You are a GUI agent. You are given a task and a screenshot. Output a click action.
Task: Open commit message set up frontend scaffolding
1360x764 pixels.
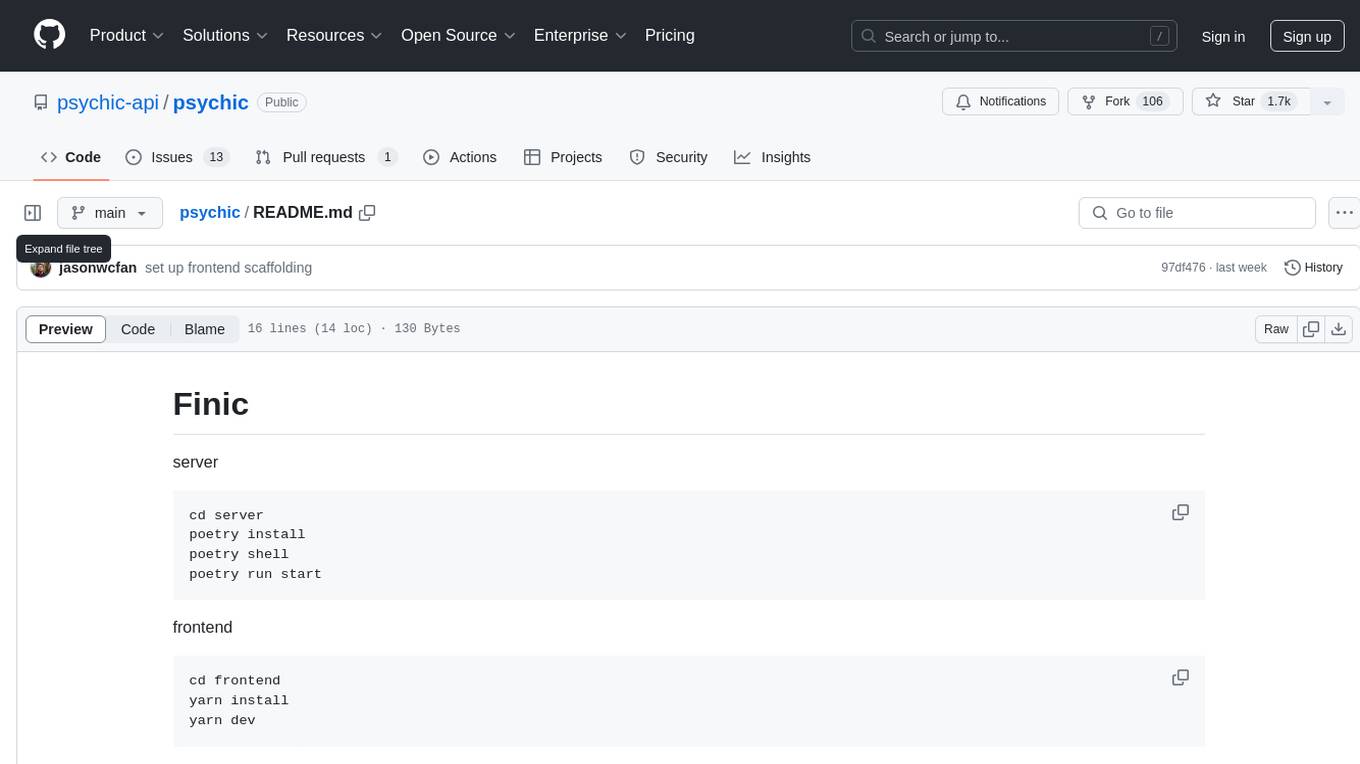coord(228,268)
